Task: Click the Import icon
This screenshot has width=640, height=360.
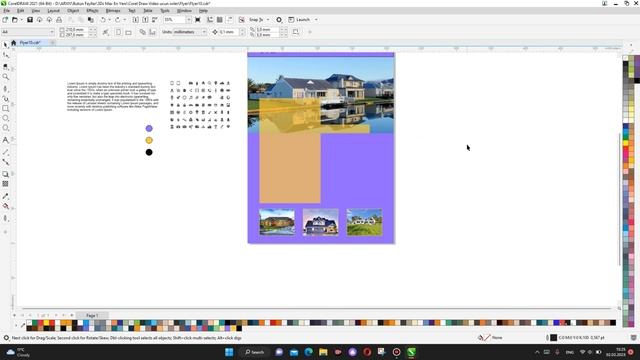Action: 136,20
